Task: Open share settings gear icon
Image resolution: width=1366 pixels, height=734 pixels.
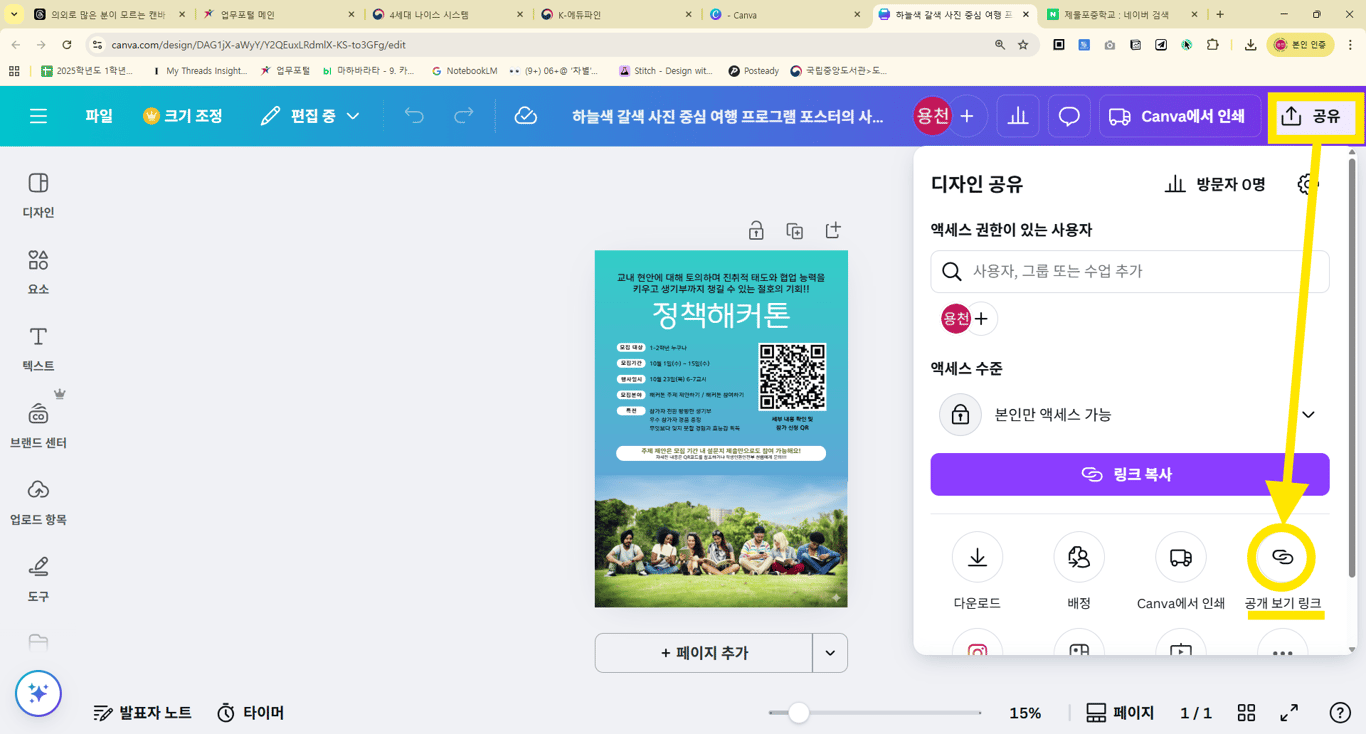Action: 1308,184
